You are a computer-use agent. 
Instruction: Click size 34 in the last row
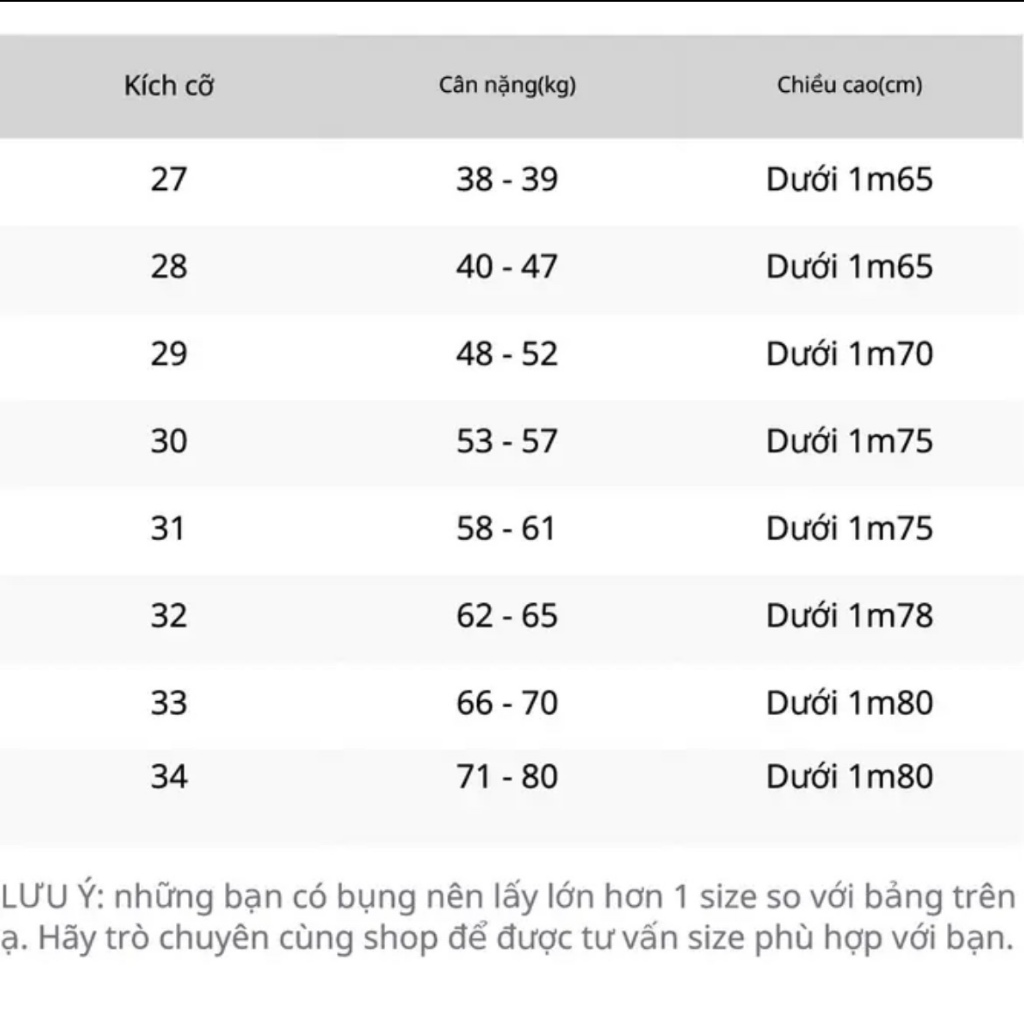point(169,777)
